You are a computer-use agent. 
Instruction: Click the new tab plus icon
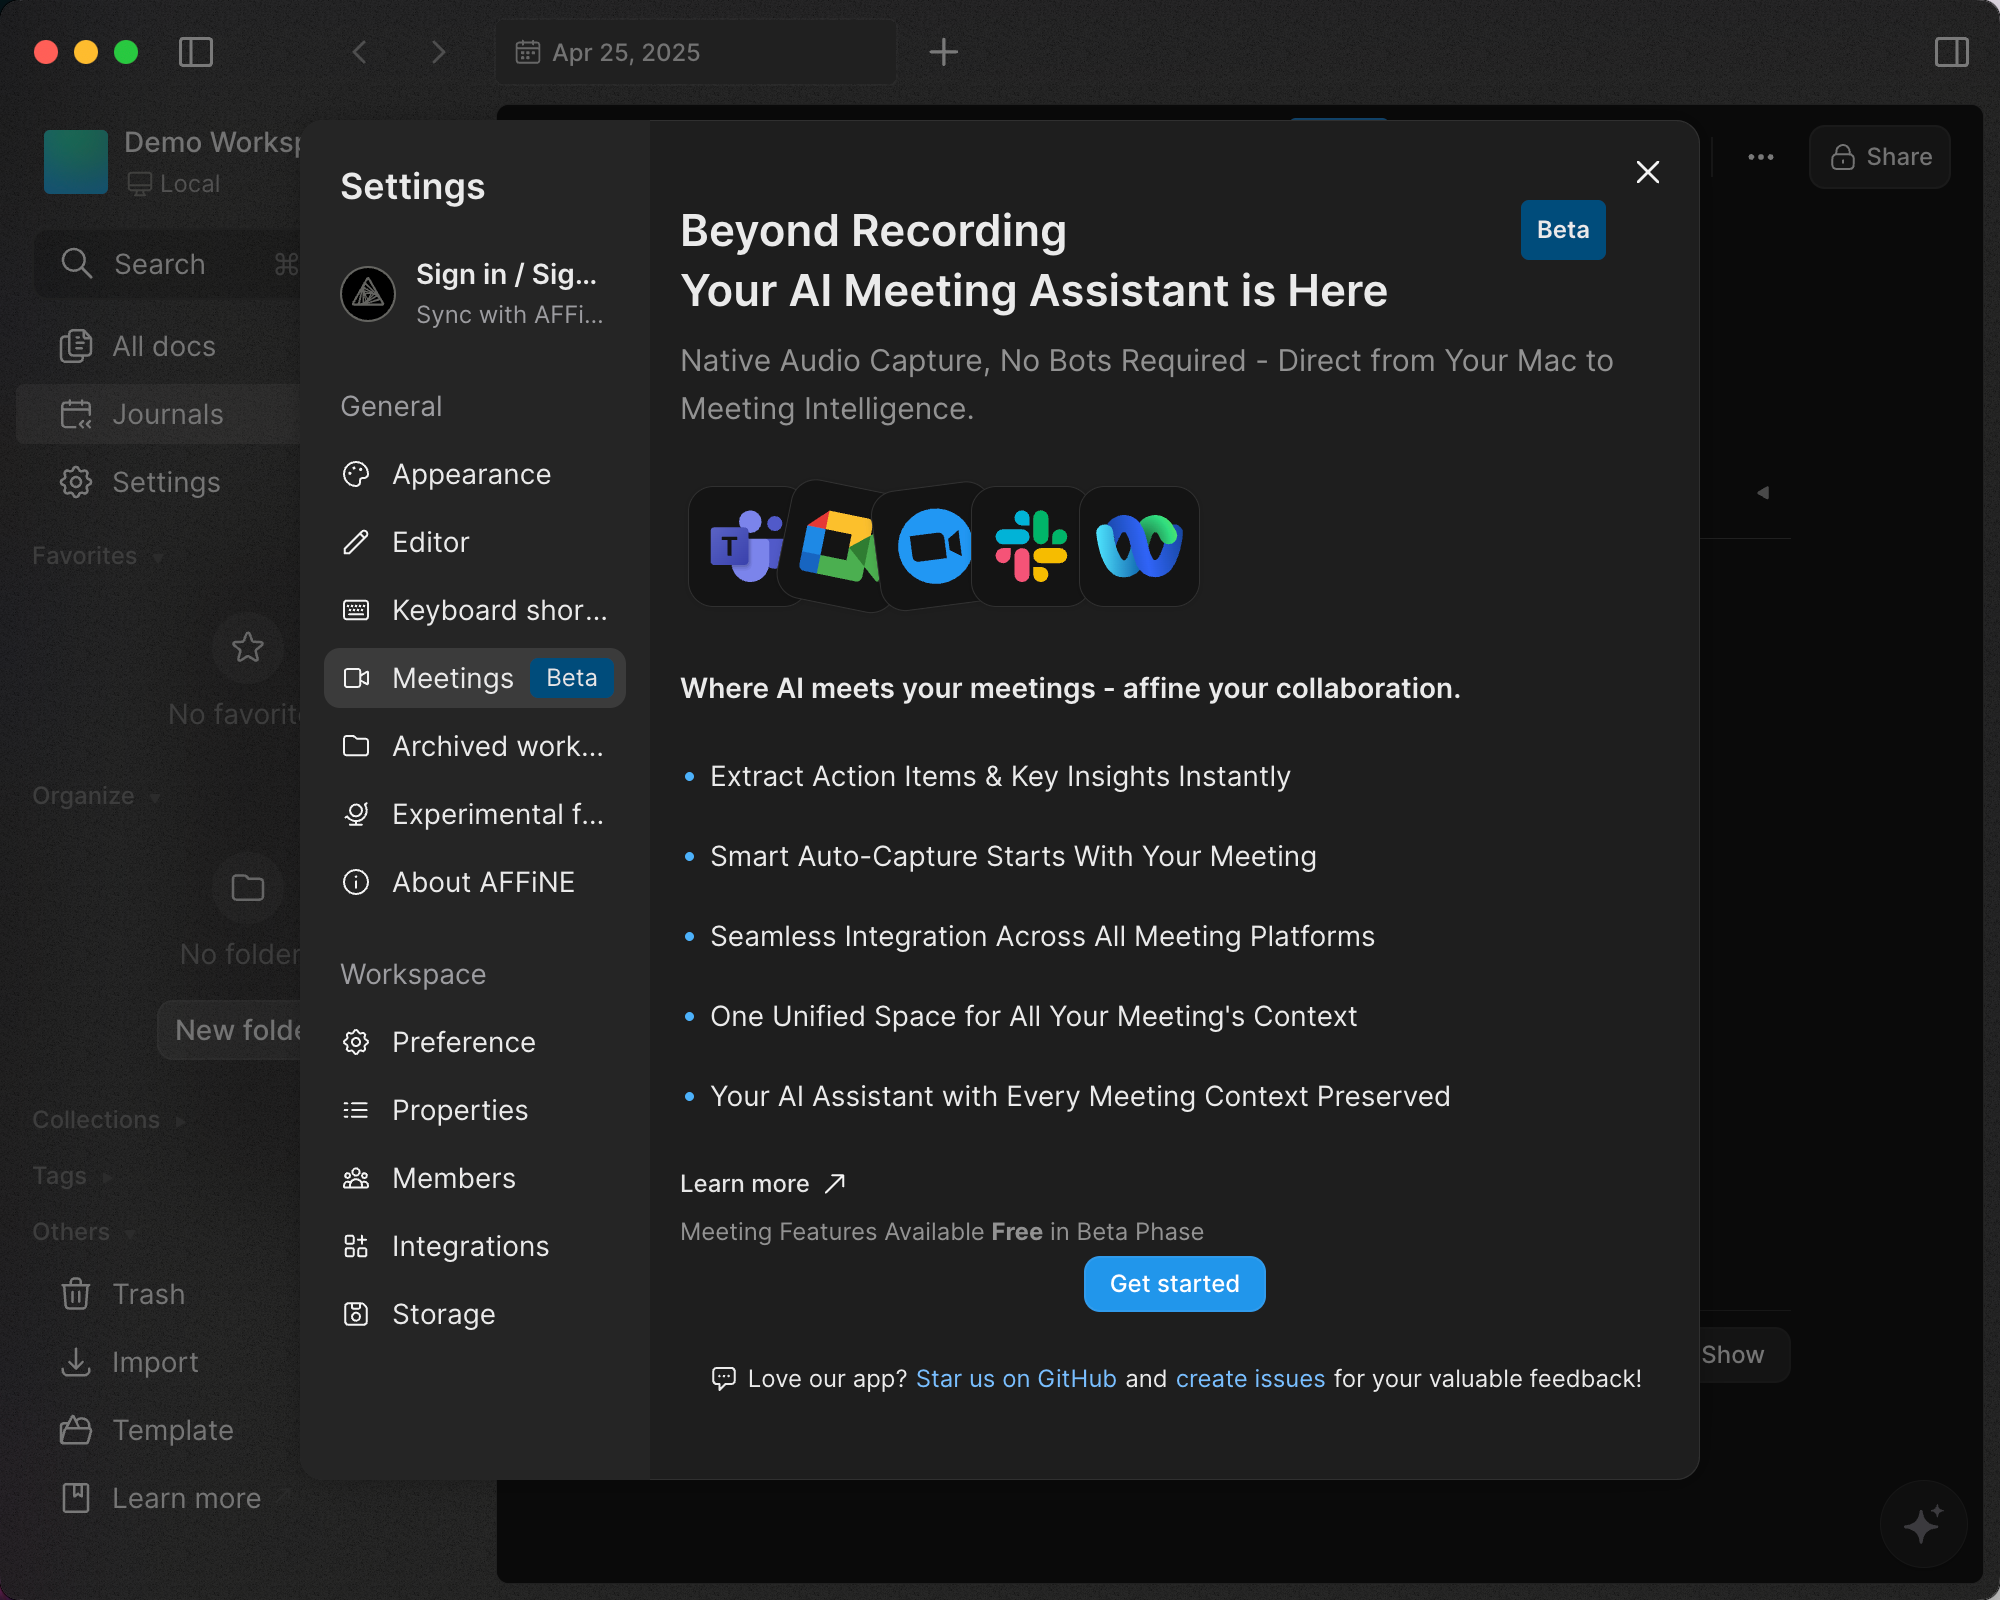(x=943, y=52)
